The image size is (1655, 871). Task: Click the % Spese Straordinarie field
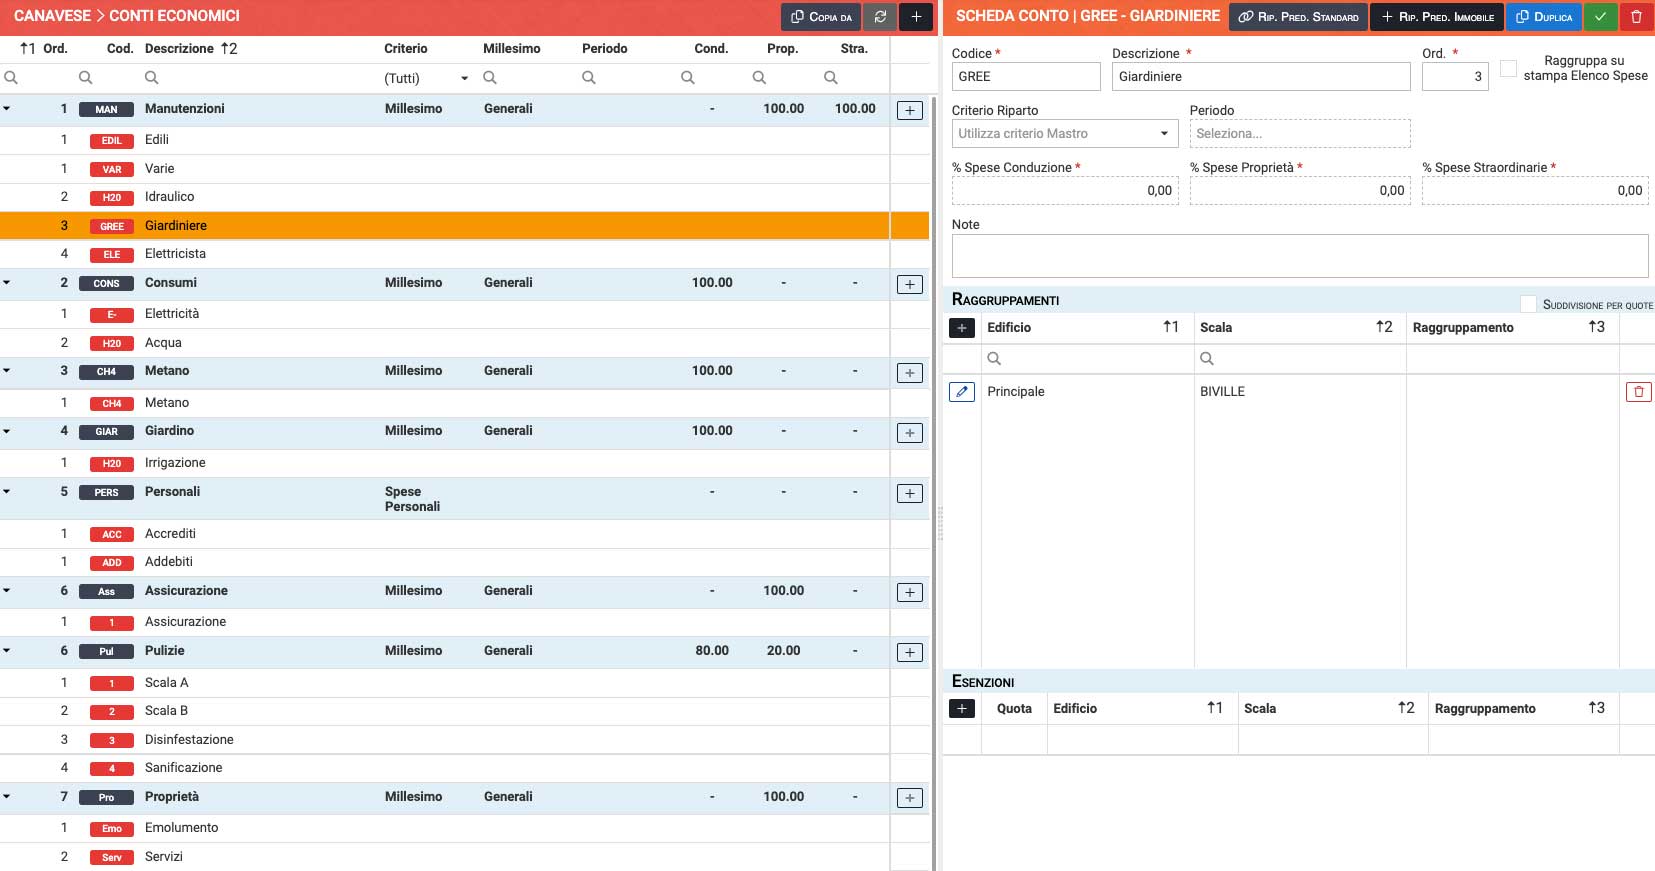click(1535, 191)
